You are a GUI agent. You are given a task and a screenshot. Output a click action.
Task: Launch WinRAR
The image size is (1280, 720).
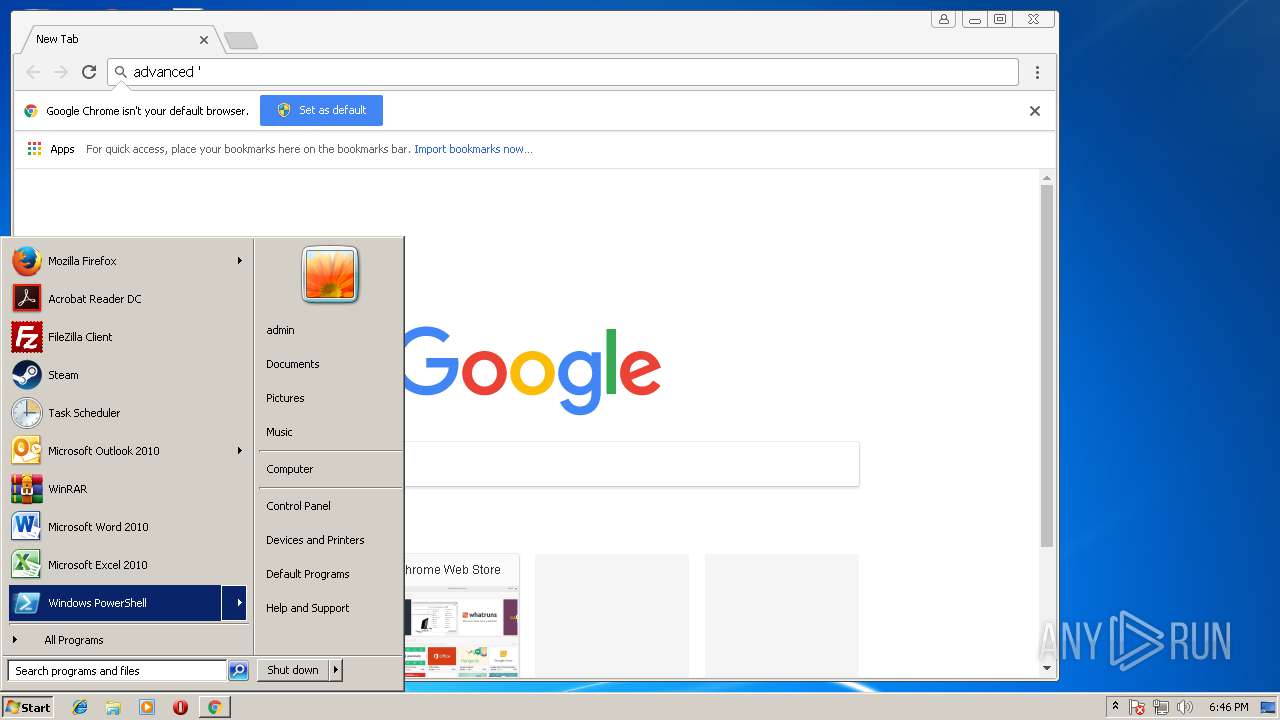point(127,489)
